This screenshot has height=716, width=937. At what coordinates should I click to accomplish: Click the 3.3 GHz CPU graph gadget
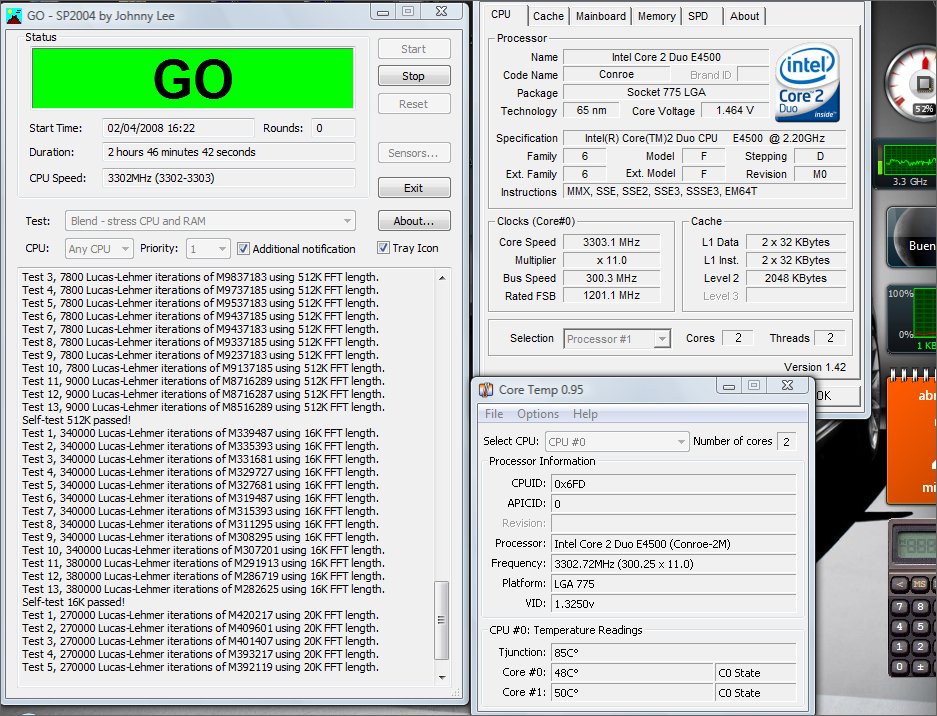click(906, 164)
